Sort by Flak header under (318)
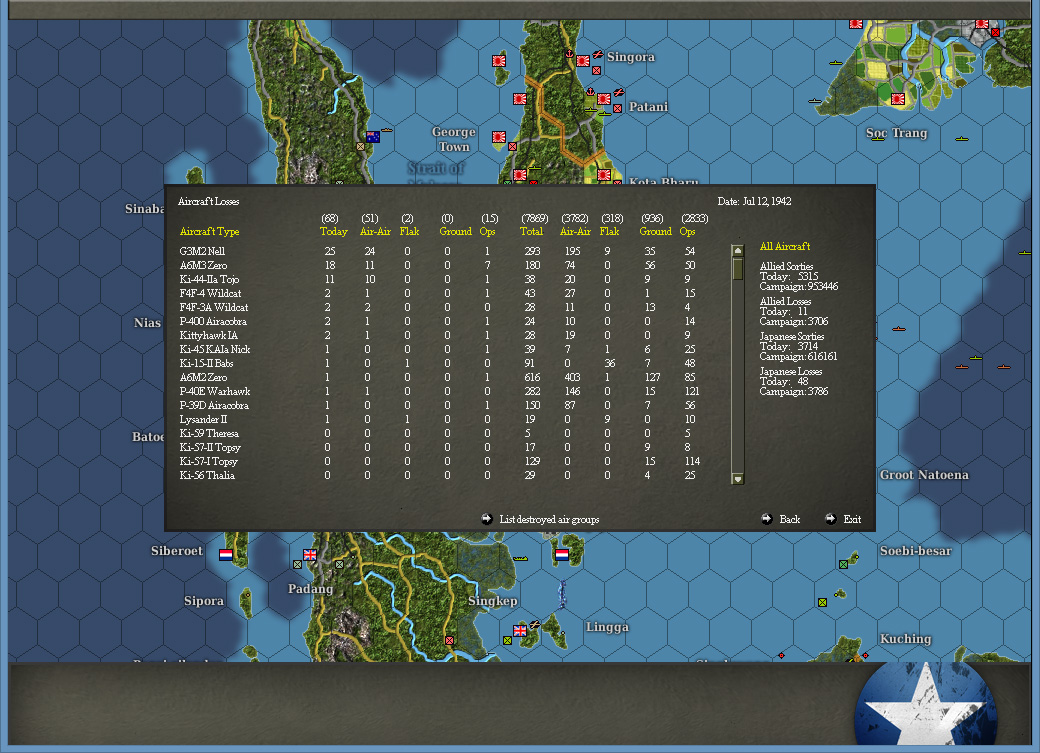Image resolution: width=1040 pixels, height=753 pixels. tap(609, 232)
